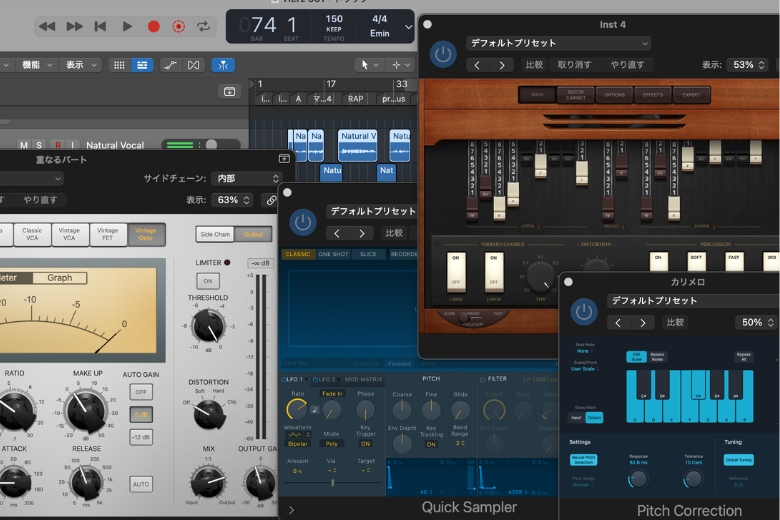Select the Classic VCA compressor tab
Image resolution: width=780 pixels, height=520 pixels.
coord(32,234)
